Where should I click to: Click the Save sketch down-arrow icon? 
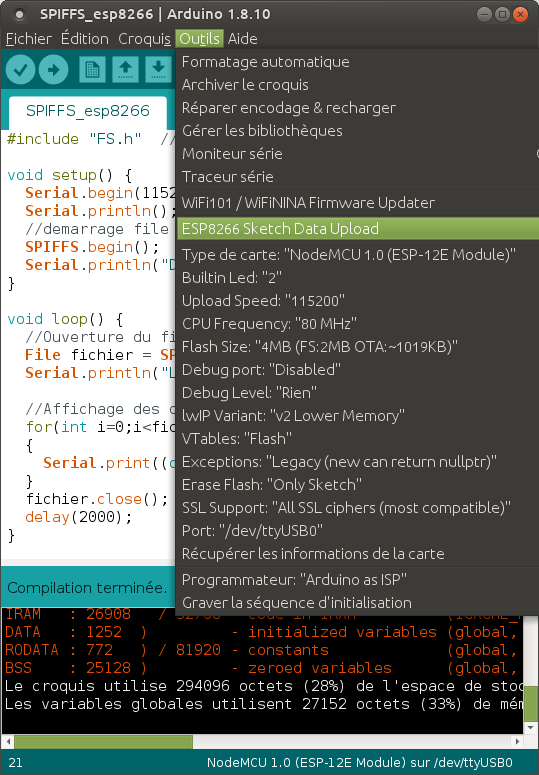click(158, 69)
